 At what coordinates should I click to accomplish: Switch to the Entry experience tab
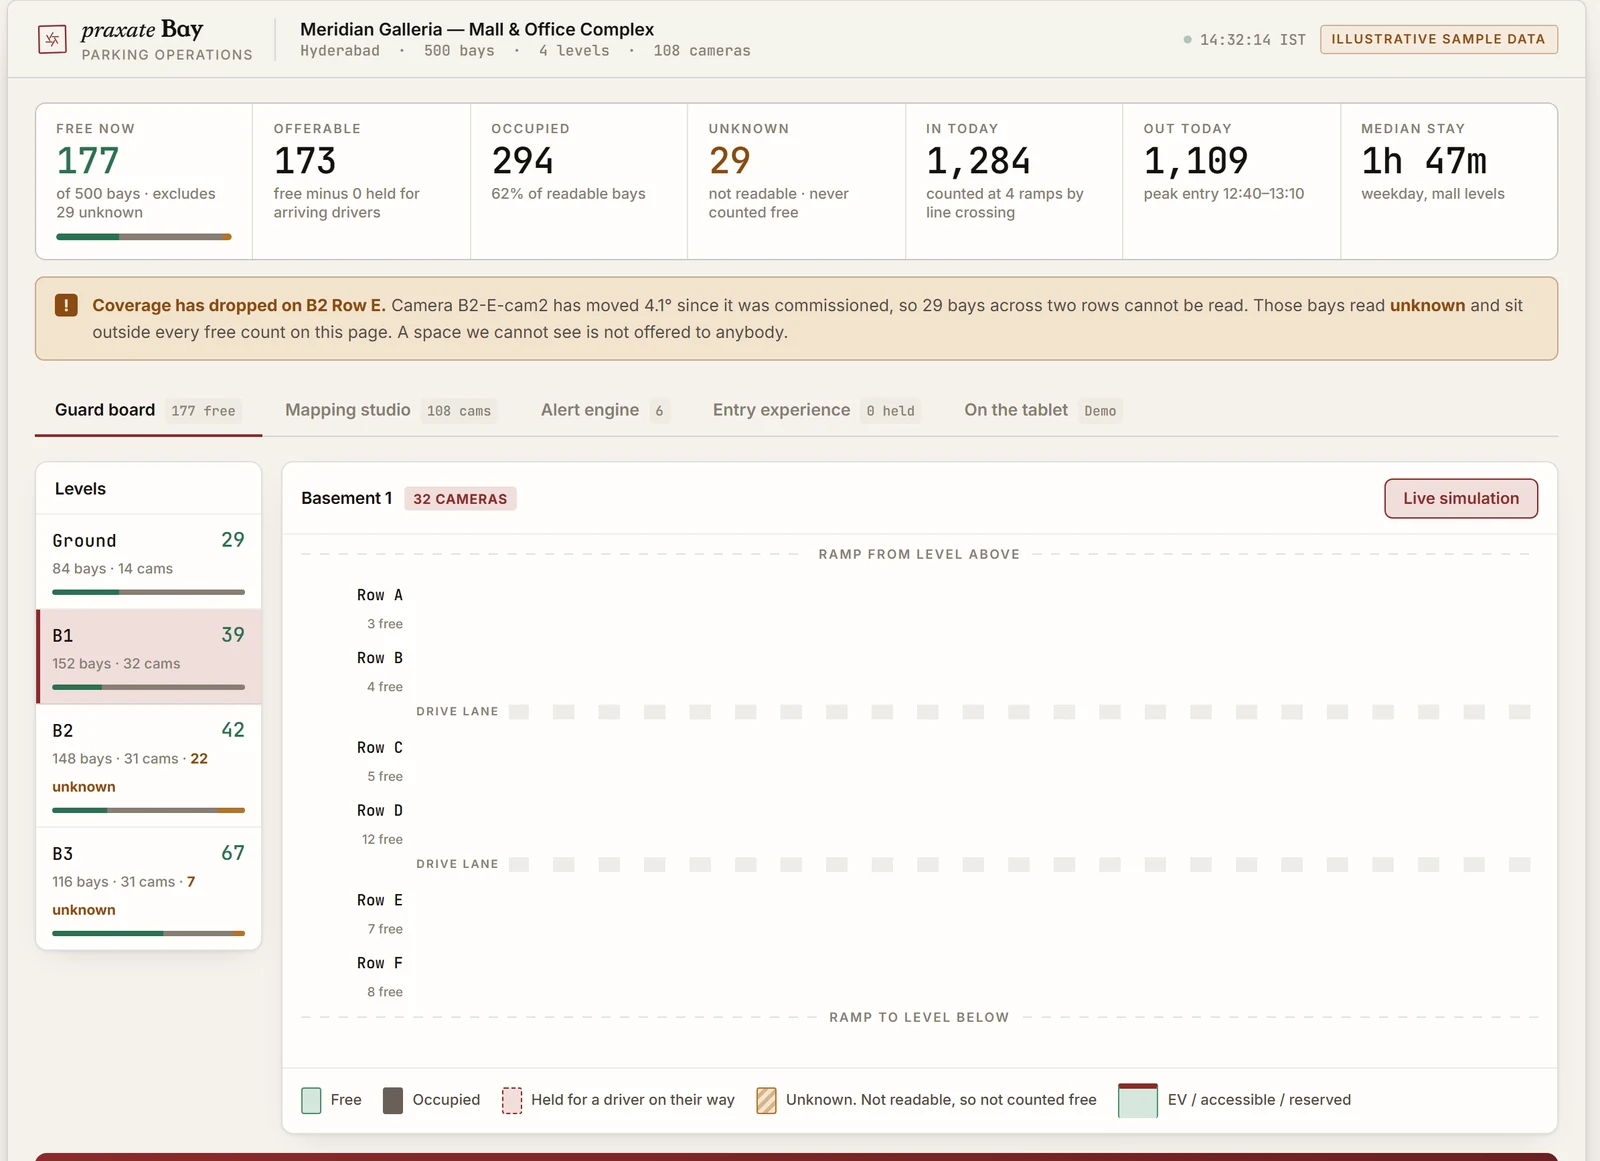pyautogui.click(x=816, y=410)
